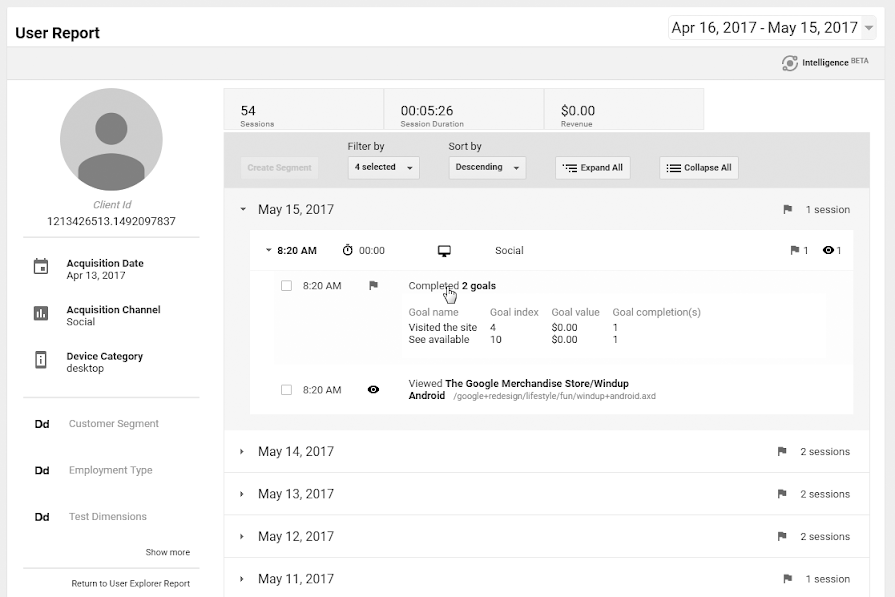
Task: Tick the checkbox for Completed 2 goals
Action: (287, 285)
